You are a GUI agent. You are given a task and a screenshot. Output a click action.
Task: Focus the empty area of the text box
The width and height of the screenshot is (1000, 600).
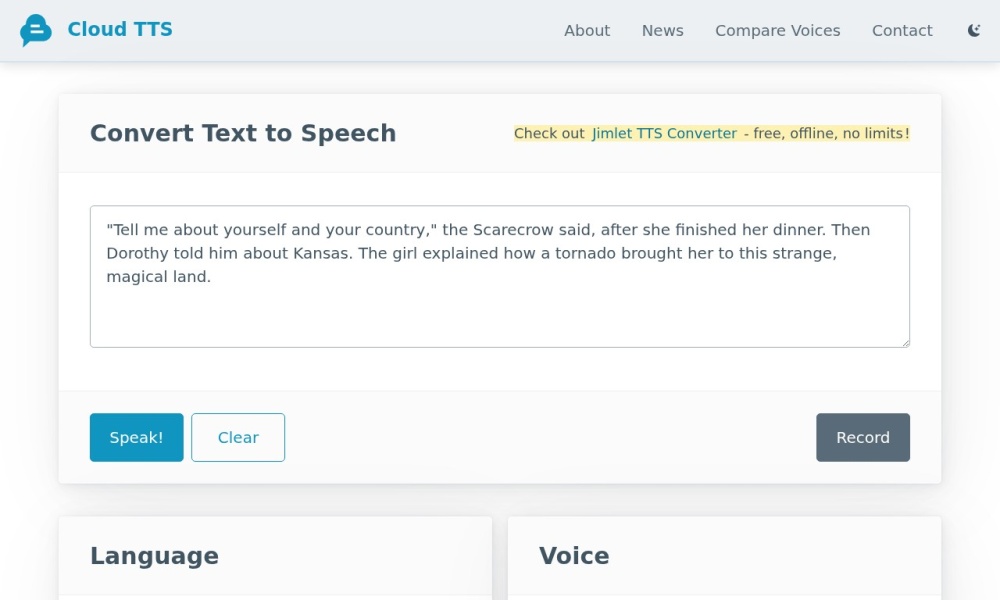coord(500,315)
